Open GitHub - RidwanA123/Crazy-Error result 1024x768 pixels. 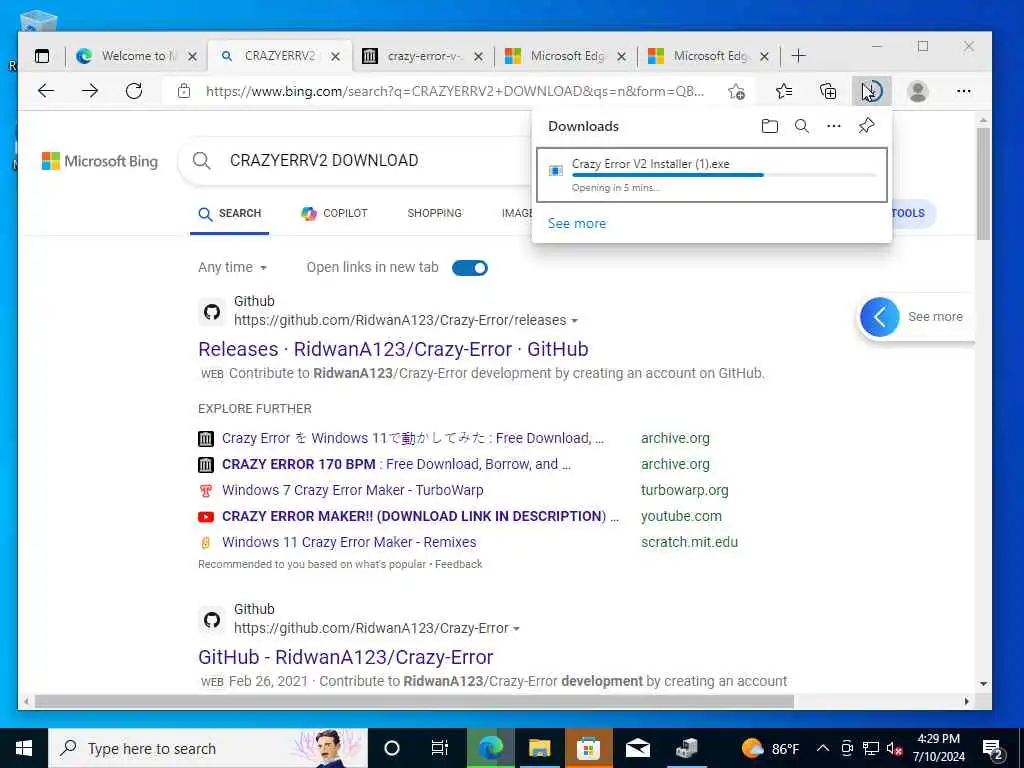coord(345,657)
